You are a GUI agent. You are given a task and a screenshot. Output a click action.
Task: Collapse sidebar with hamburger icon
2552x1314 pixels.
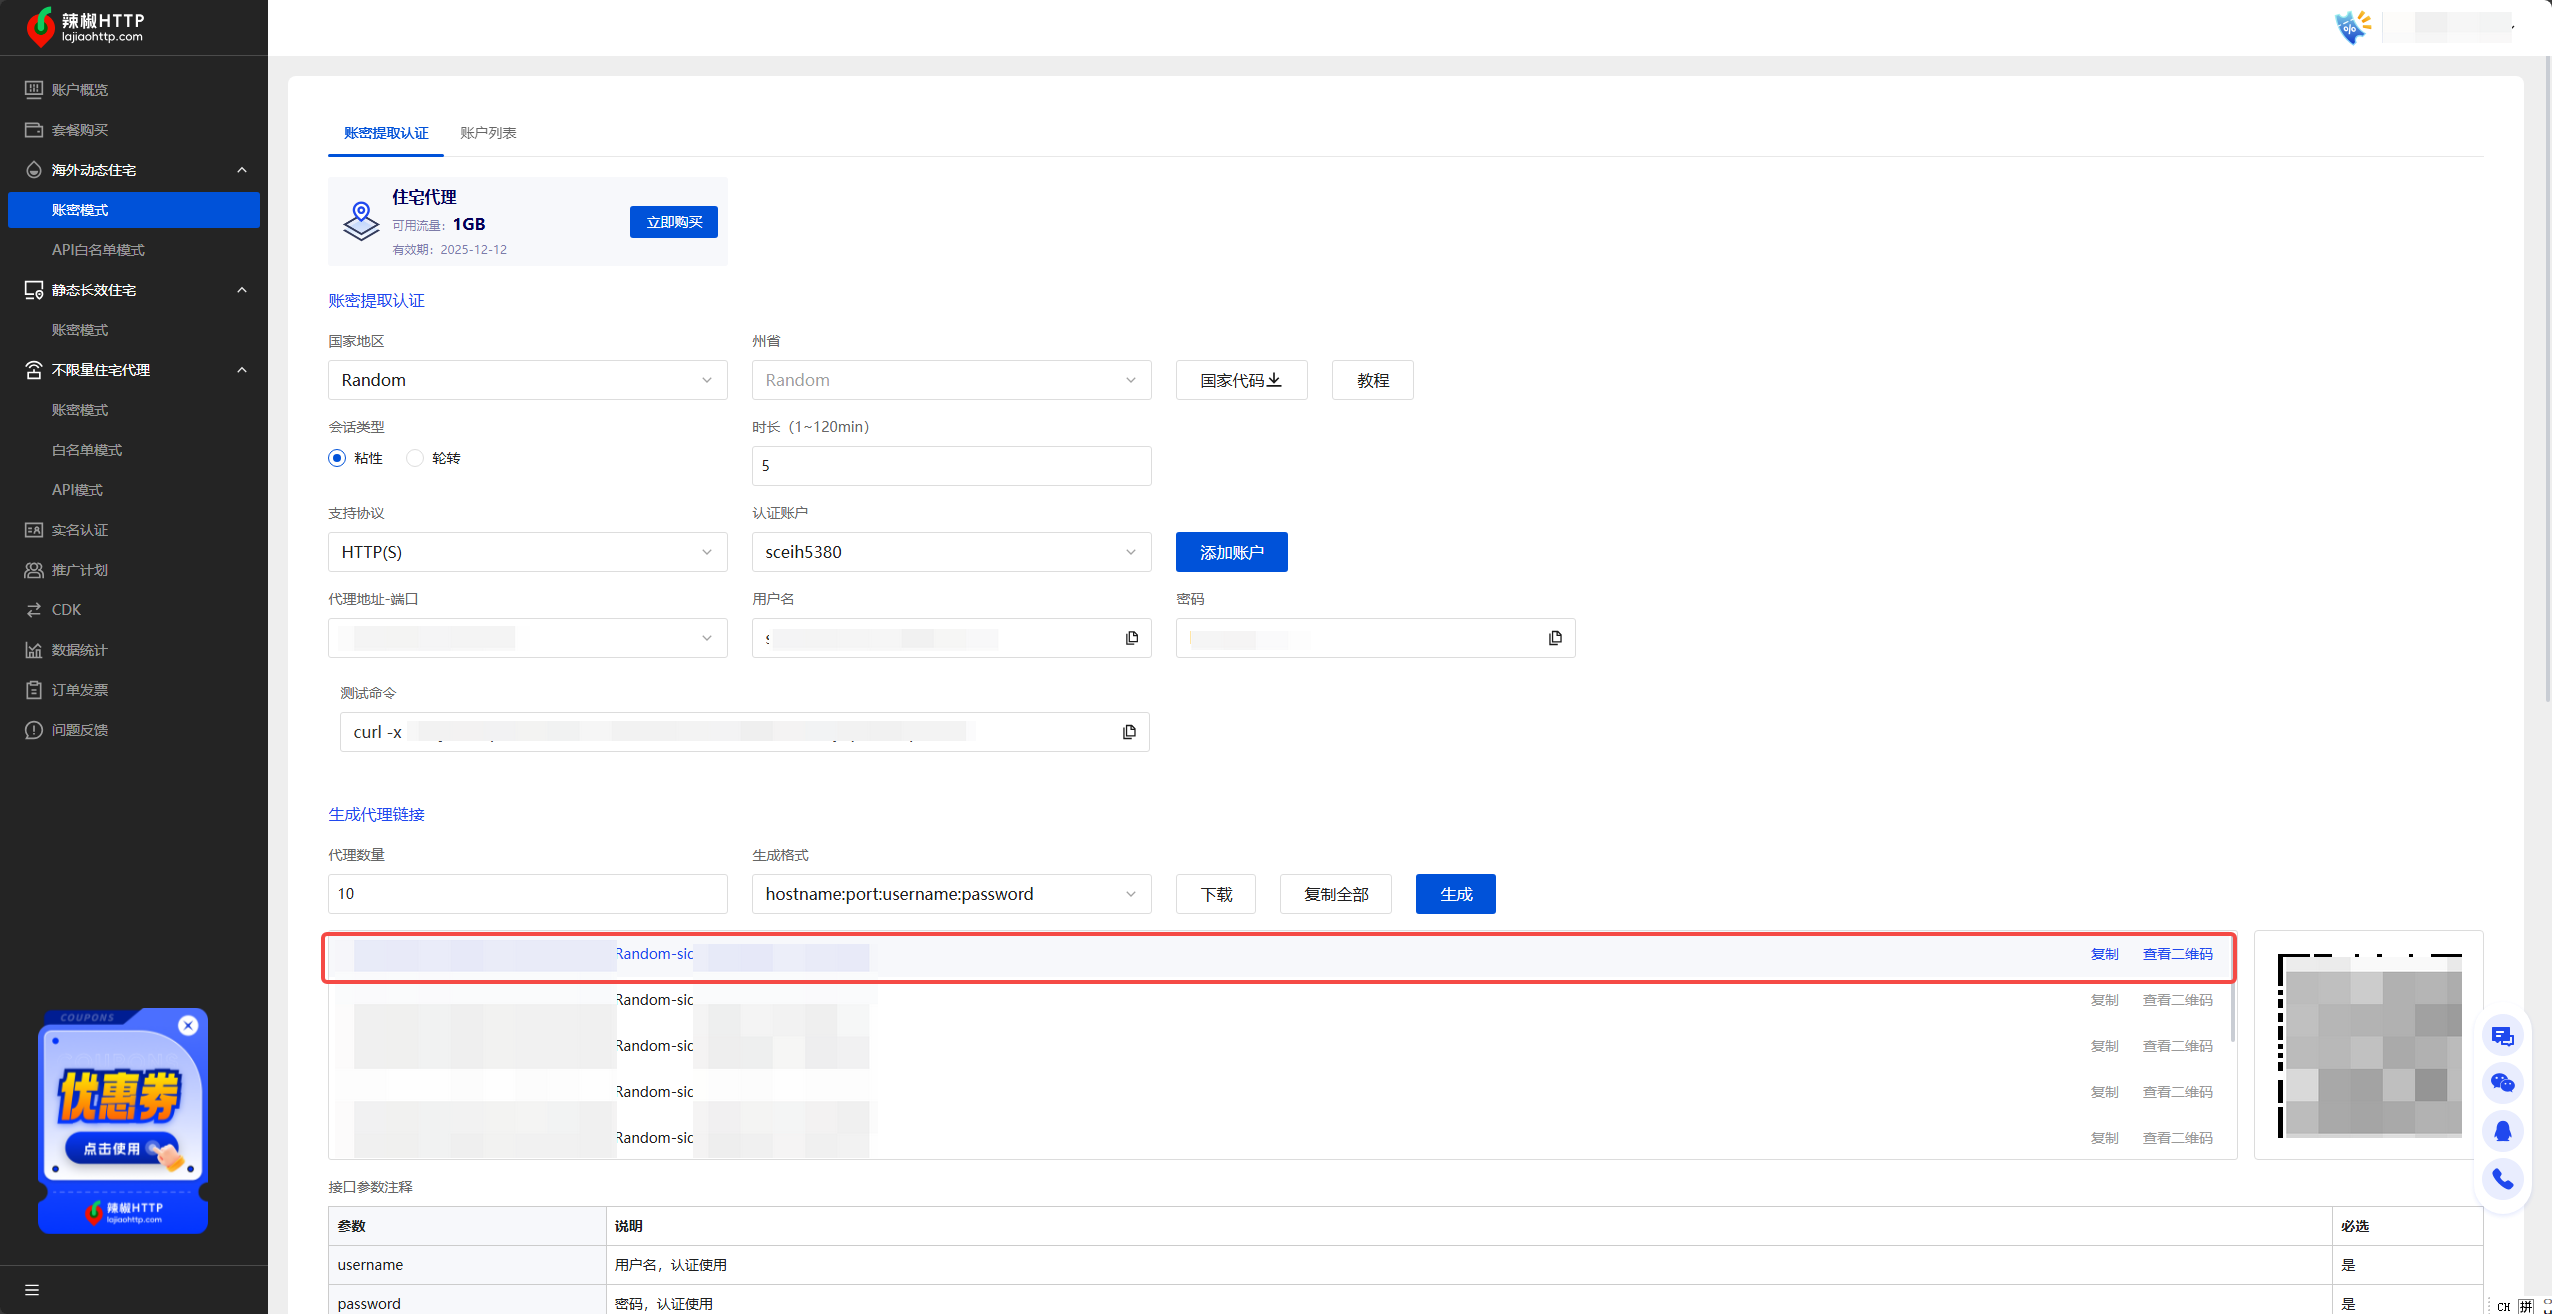pyautogui.click(x=32, y=1290)
